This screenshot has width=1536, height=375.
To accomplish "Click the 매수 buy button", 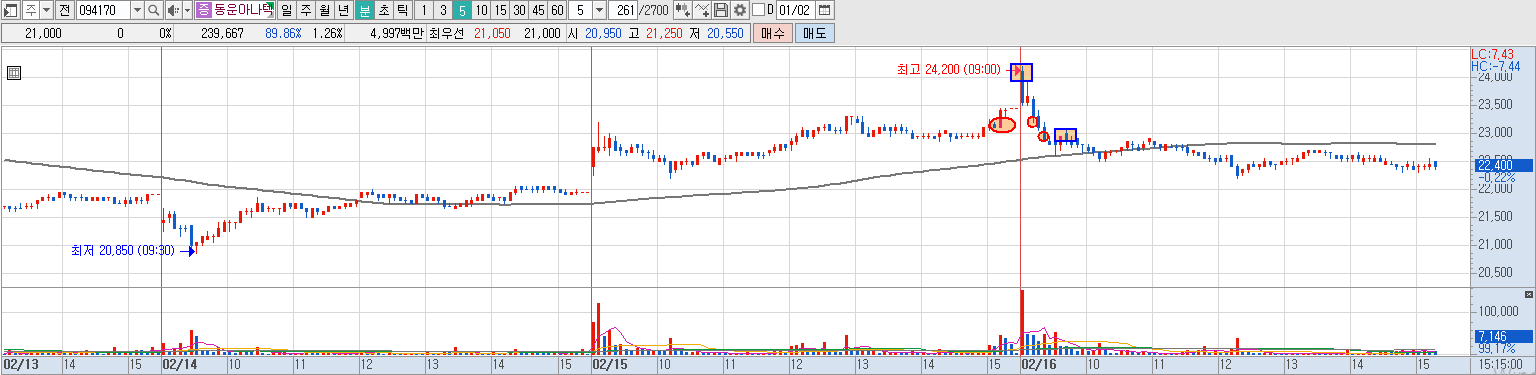I will (772, 33).
